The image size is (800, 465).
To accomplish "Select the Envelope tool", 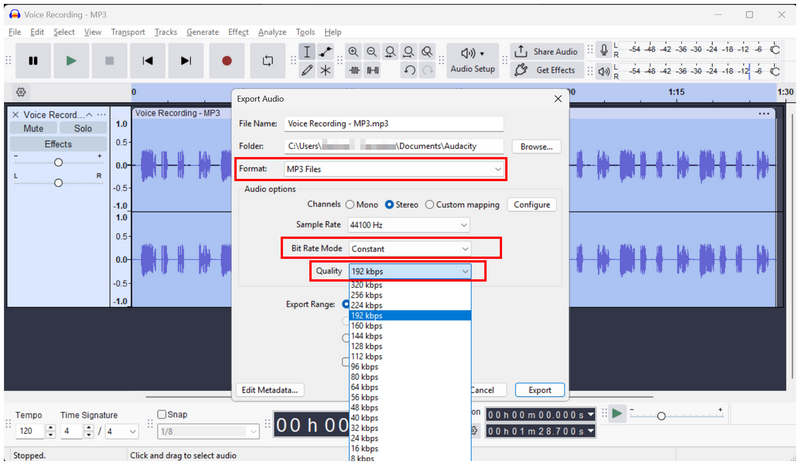I will click(326, 52).
